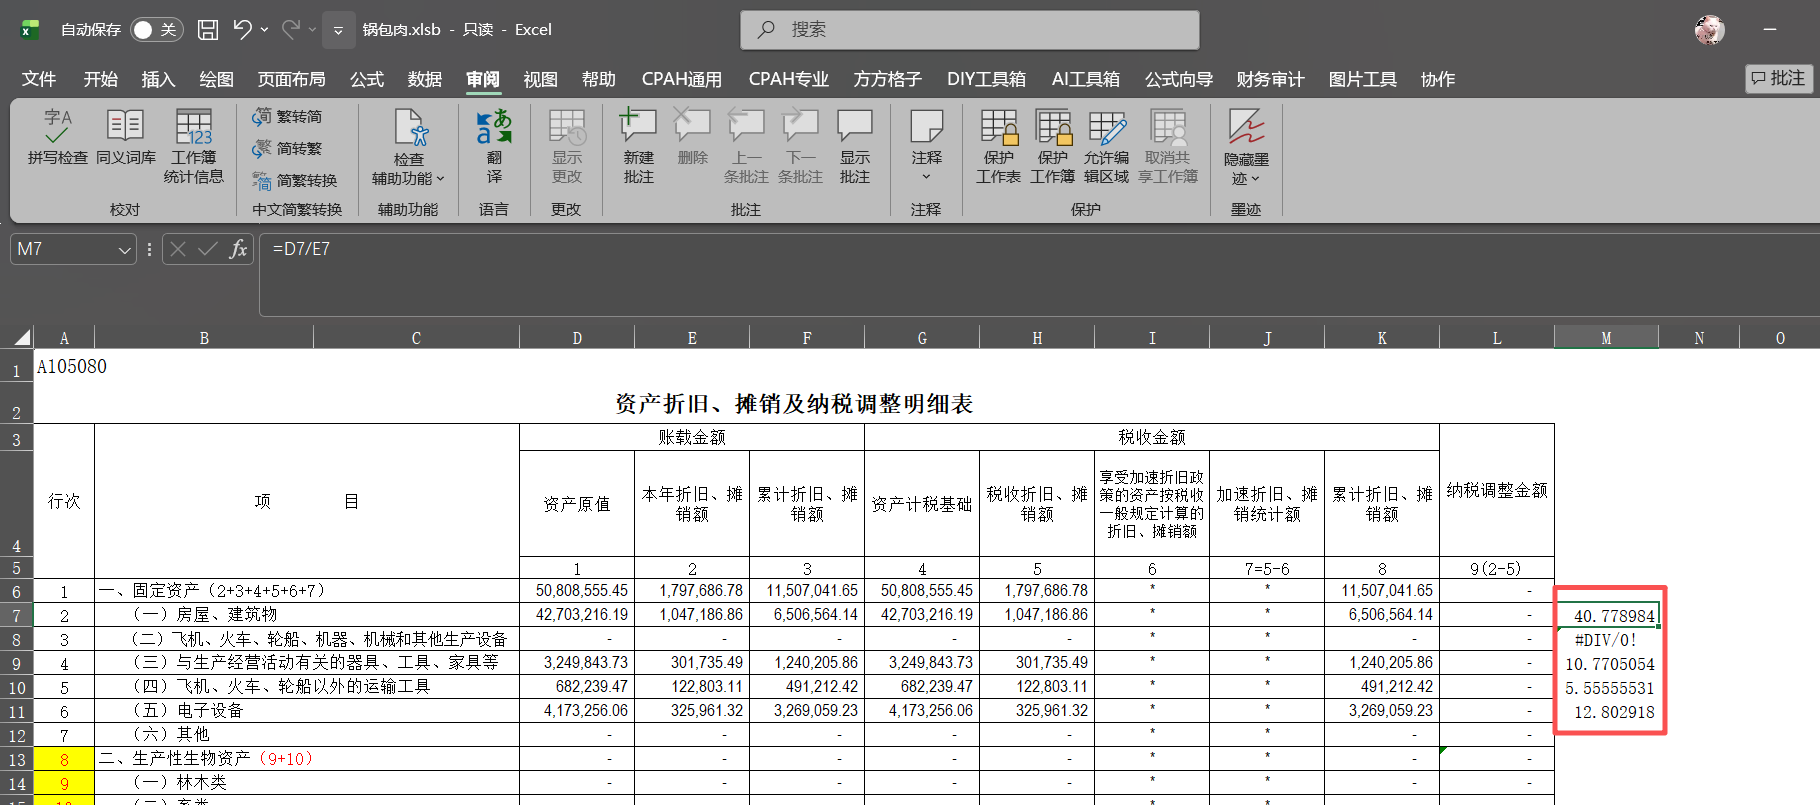Click the 电子设备 row label
Screen dimensions: 1820x805
pos(188,711)
